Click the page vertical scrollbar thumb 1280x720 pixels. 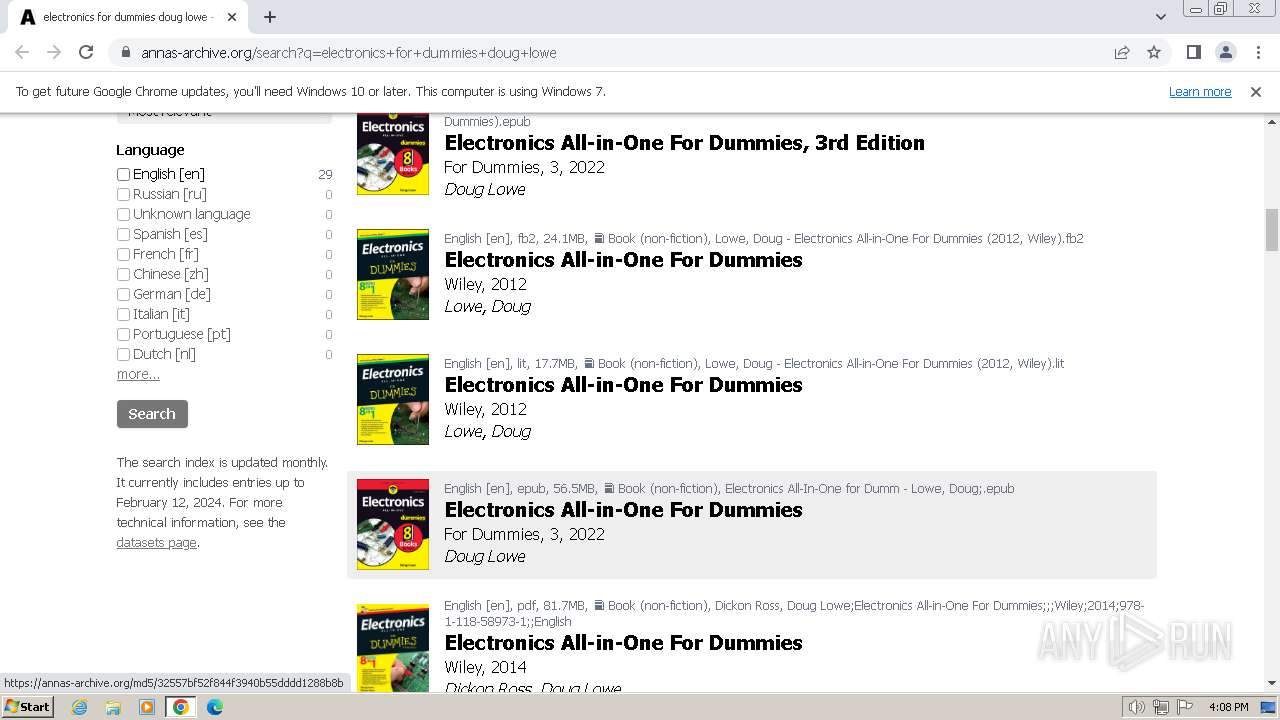pos(1272,230)
